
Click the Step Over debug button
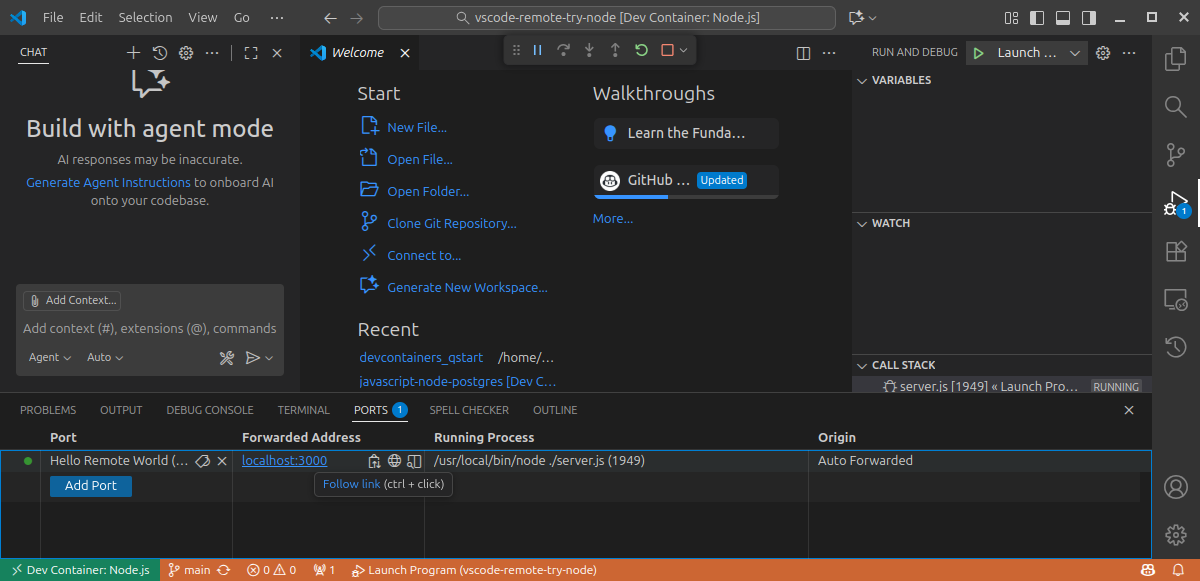563,50
